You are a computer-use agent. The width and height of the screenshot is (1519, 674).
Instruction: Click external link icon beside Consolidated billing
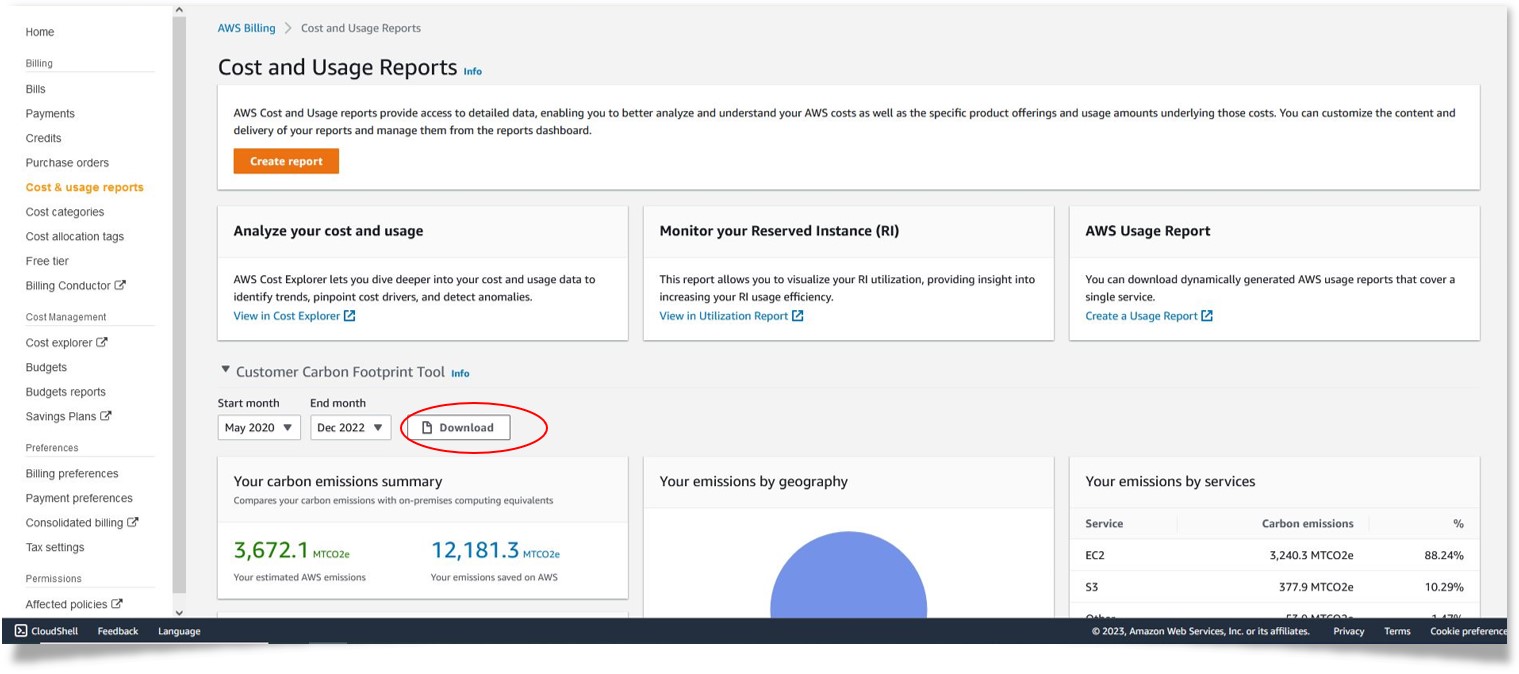133,522
